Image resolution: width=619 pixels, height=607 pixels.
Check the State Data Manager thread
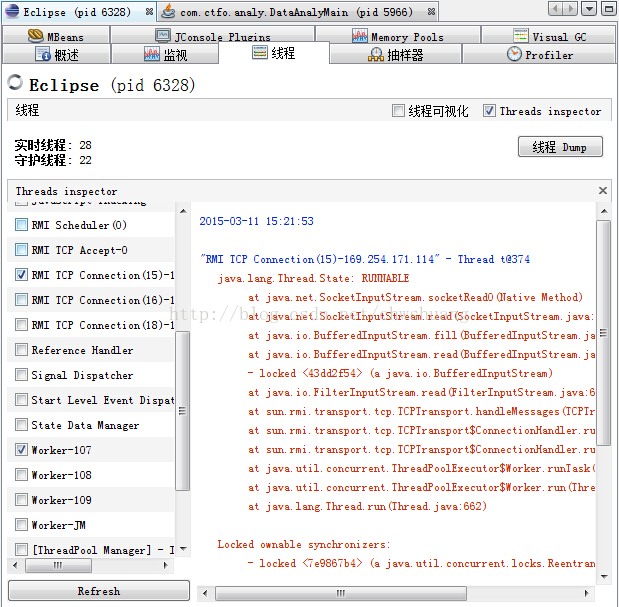21,425
